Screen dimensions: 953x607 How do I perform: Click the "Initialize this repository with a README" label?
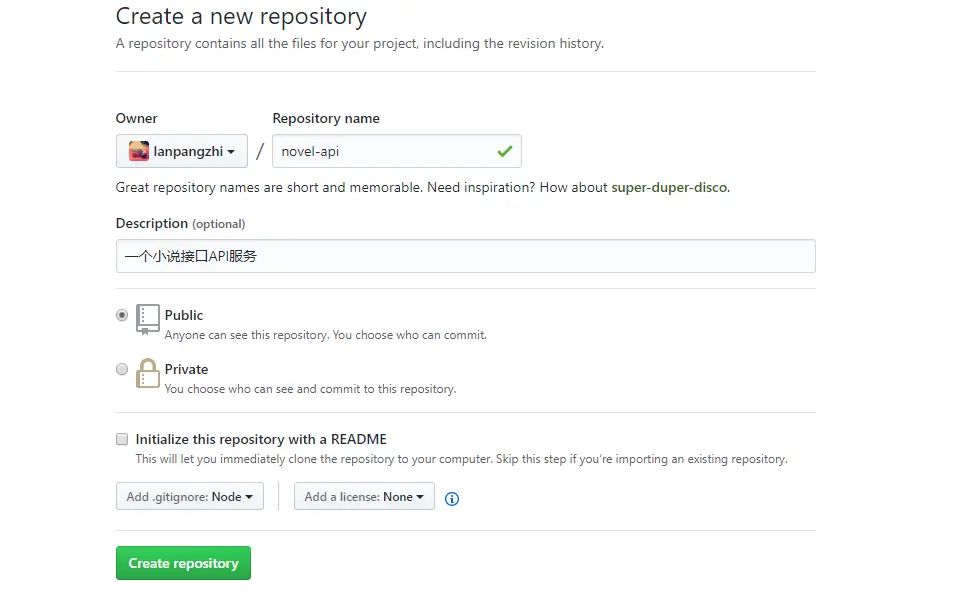point(261,439)
